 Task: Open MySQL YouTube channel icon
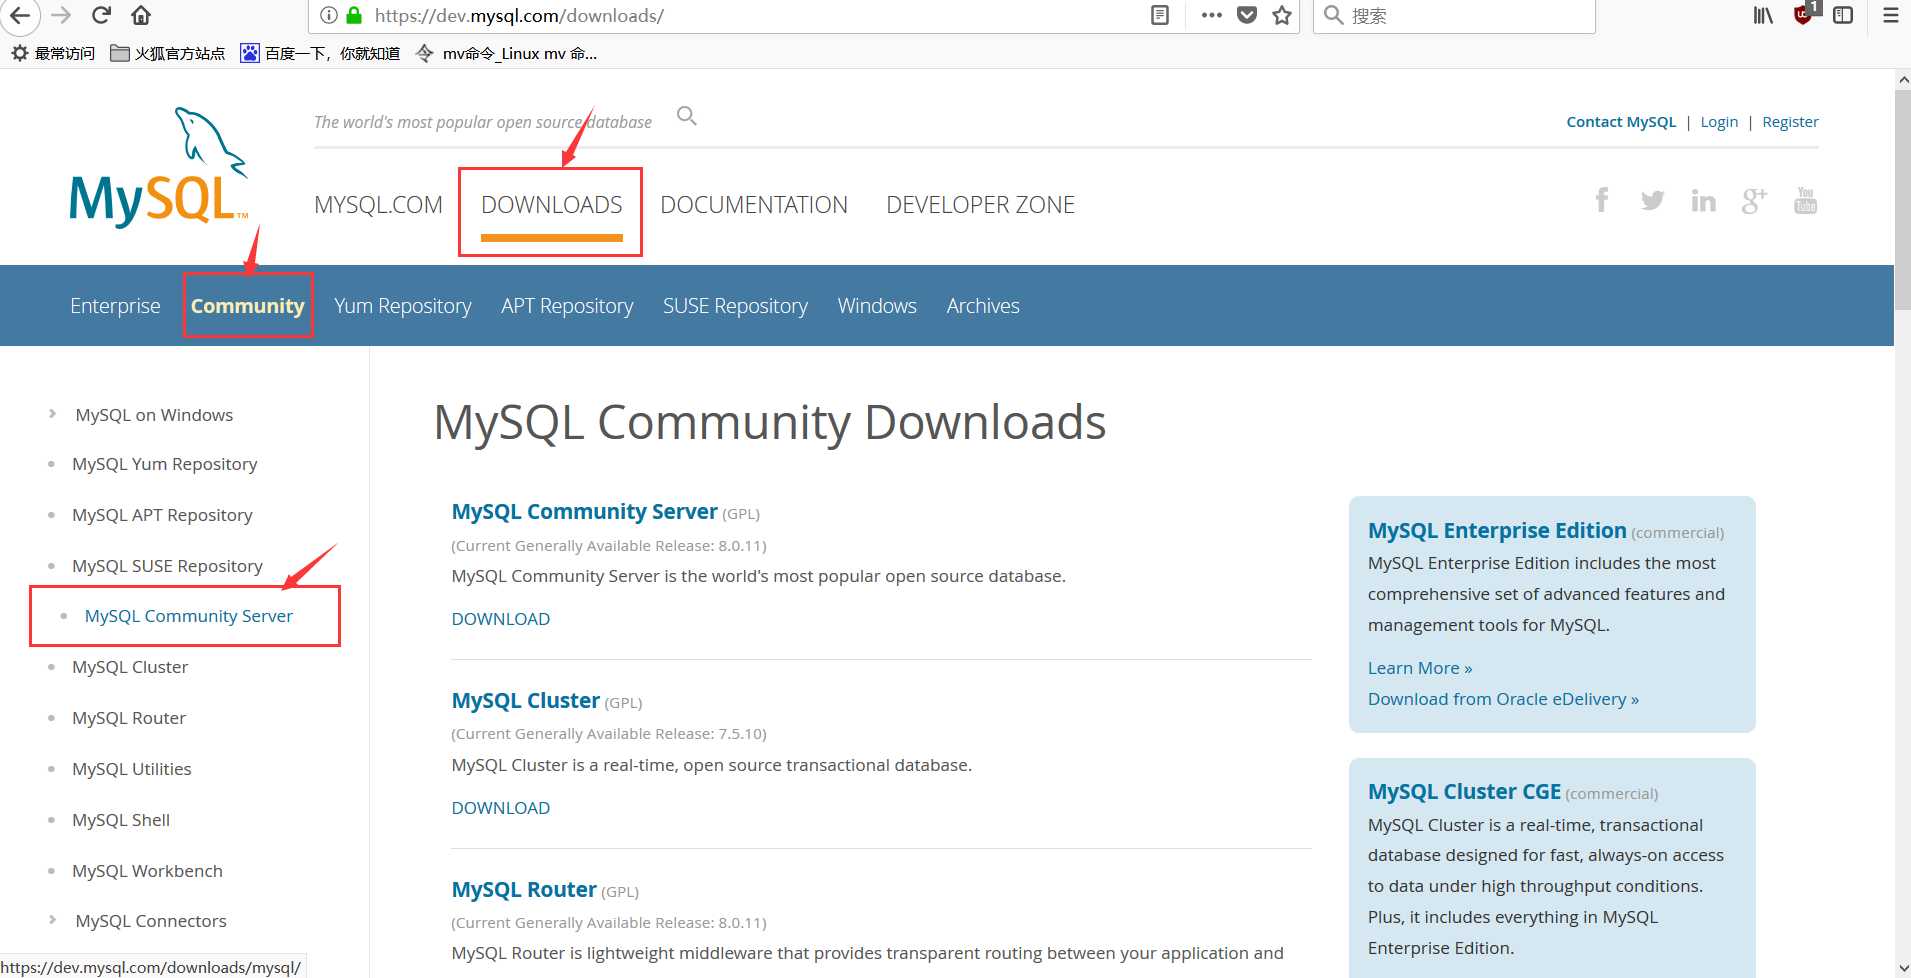[x=1805, y=200]
